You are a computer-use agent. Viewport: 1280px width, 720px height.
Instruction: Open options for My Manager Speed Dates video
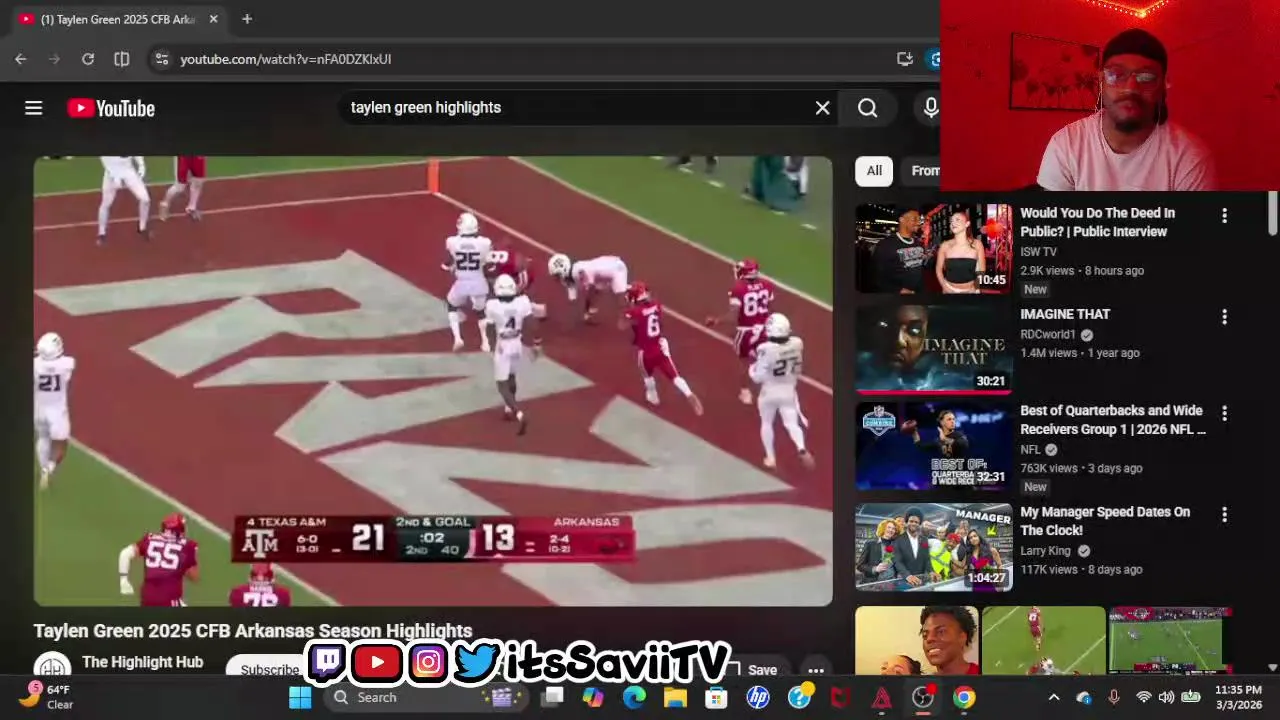point(1224,514)
